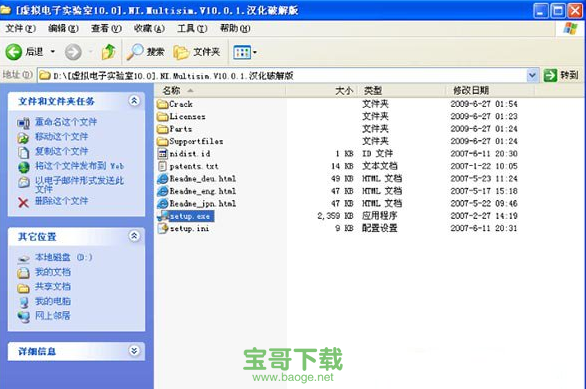Click the 配置设置 type cell
This screenshot has width=586, height=389.
(379, 228)
